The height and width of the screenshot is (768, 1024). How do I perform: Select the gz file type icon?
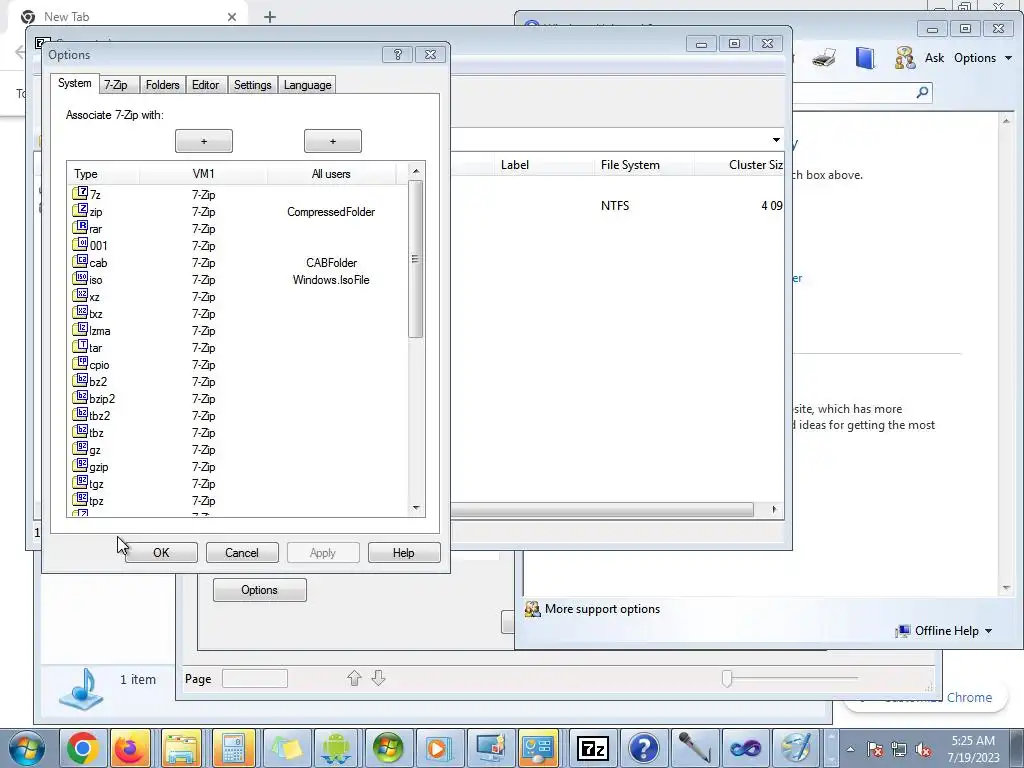[80, 449]
